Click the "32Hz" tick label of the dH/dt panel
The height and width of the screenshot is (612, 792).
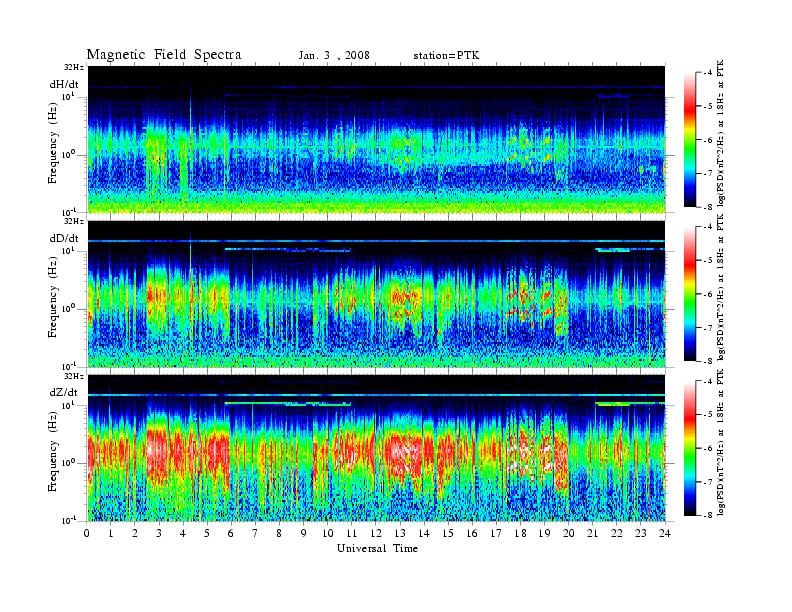pos(74,67)
